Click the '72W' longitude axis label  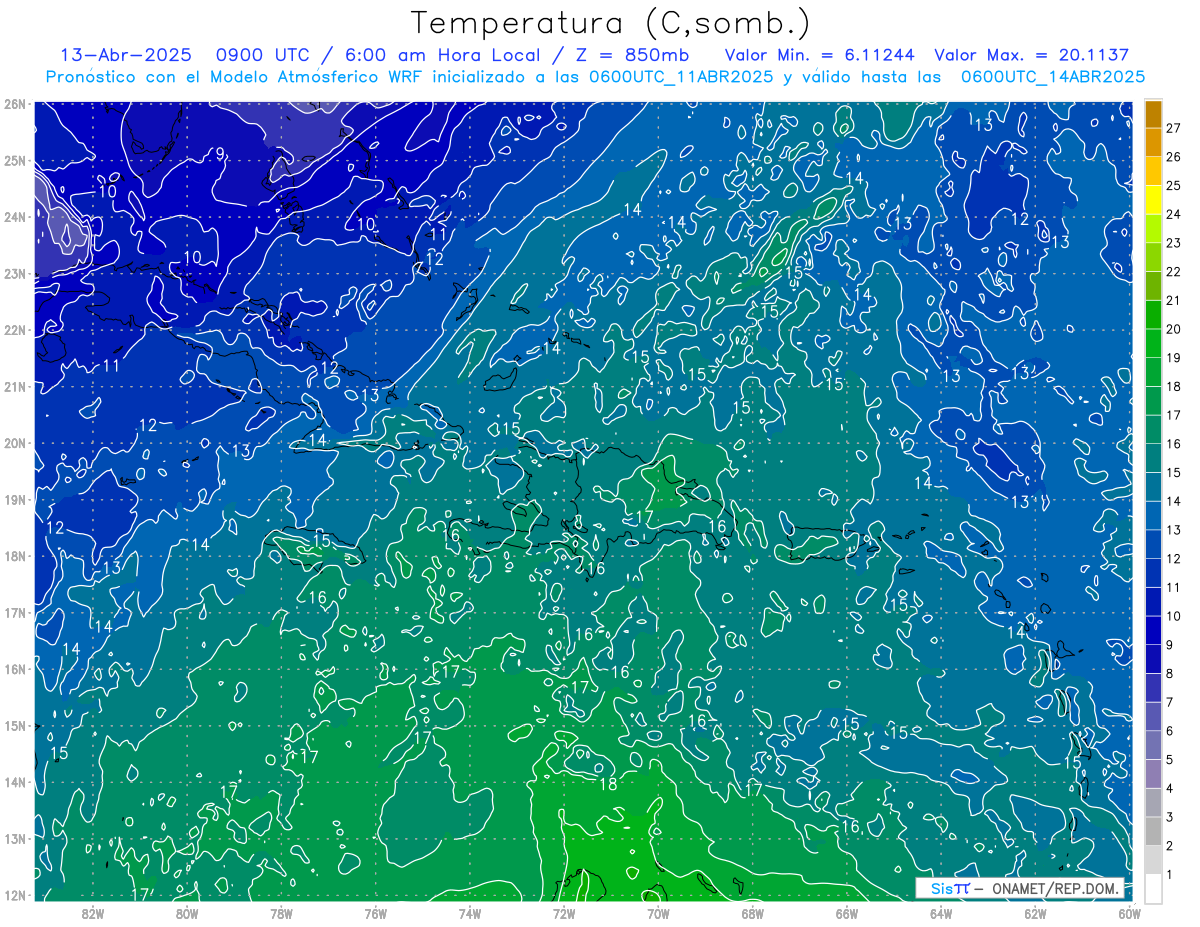coord(564,912)
